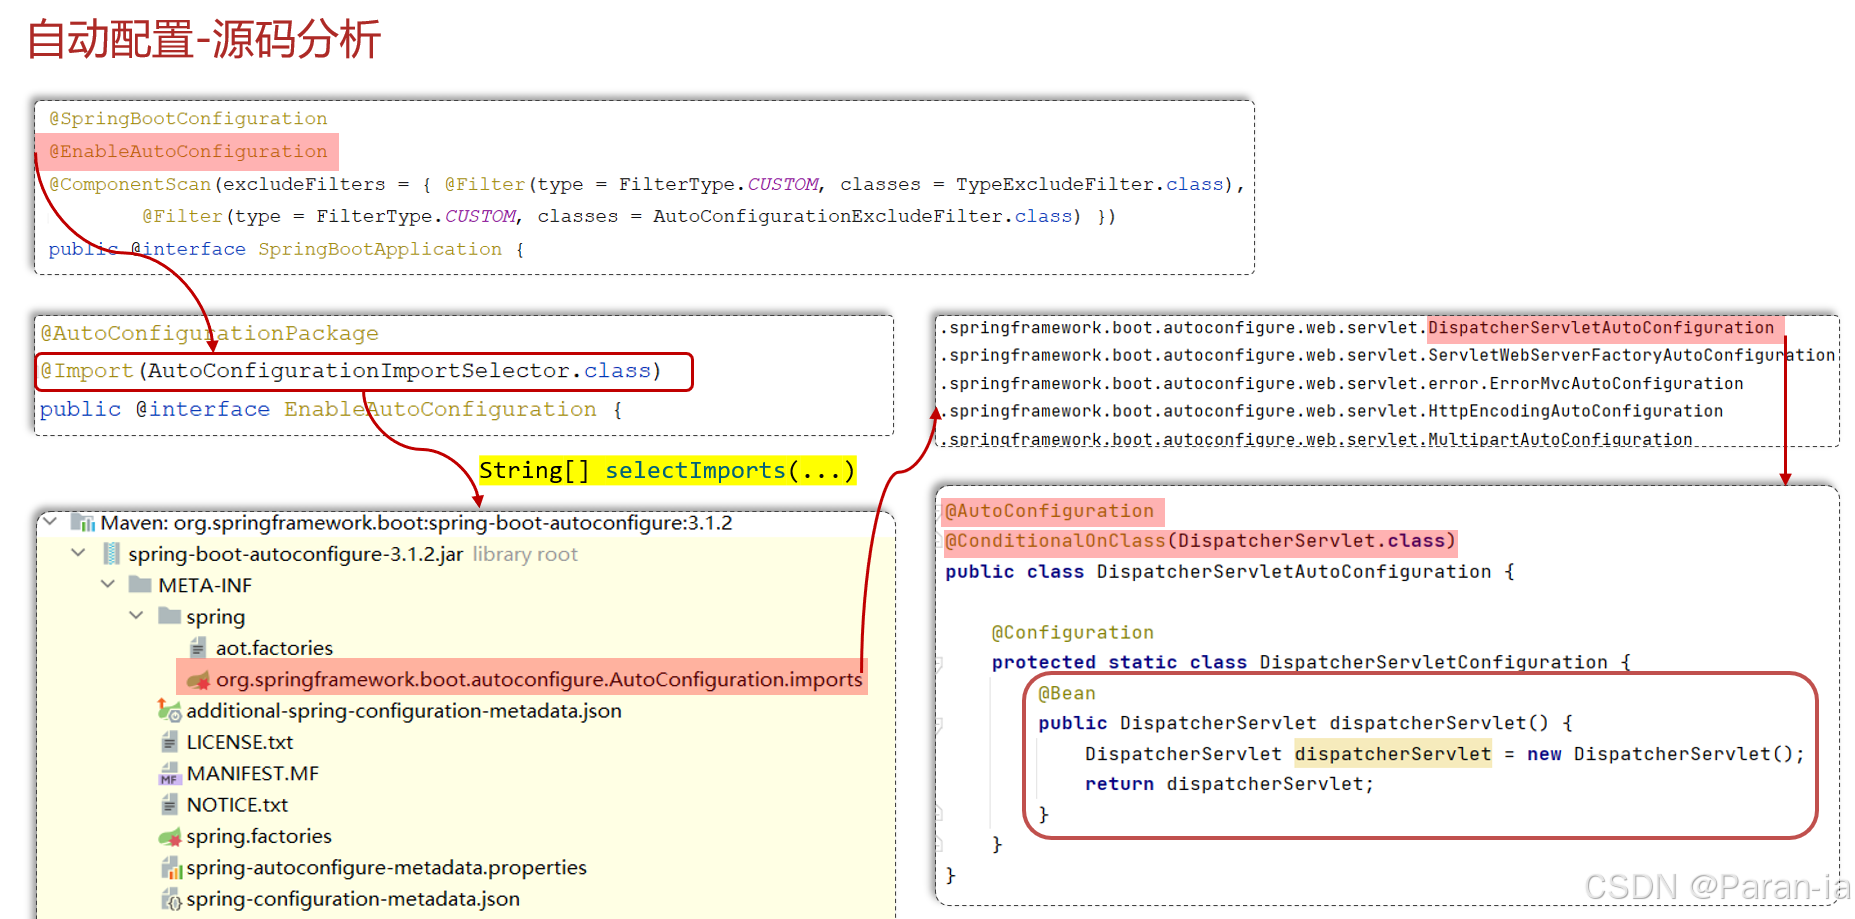Image resolution: width=1855 pixels, height=919 pixels.
Task: Click the SpringBootApplication interface name
Action: (x=380, y=249)
